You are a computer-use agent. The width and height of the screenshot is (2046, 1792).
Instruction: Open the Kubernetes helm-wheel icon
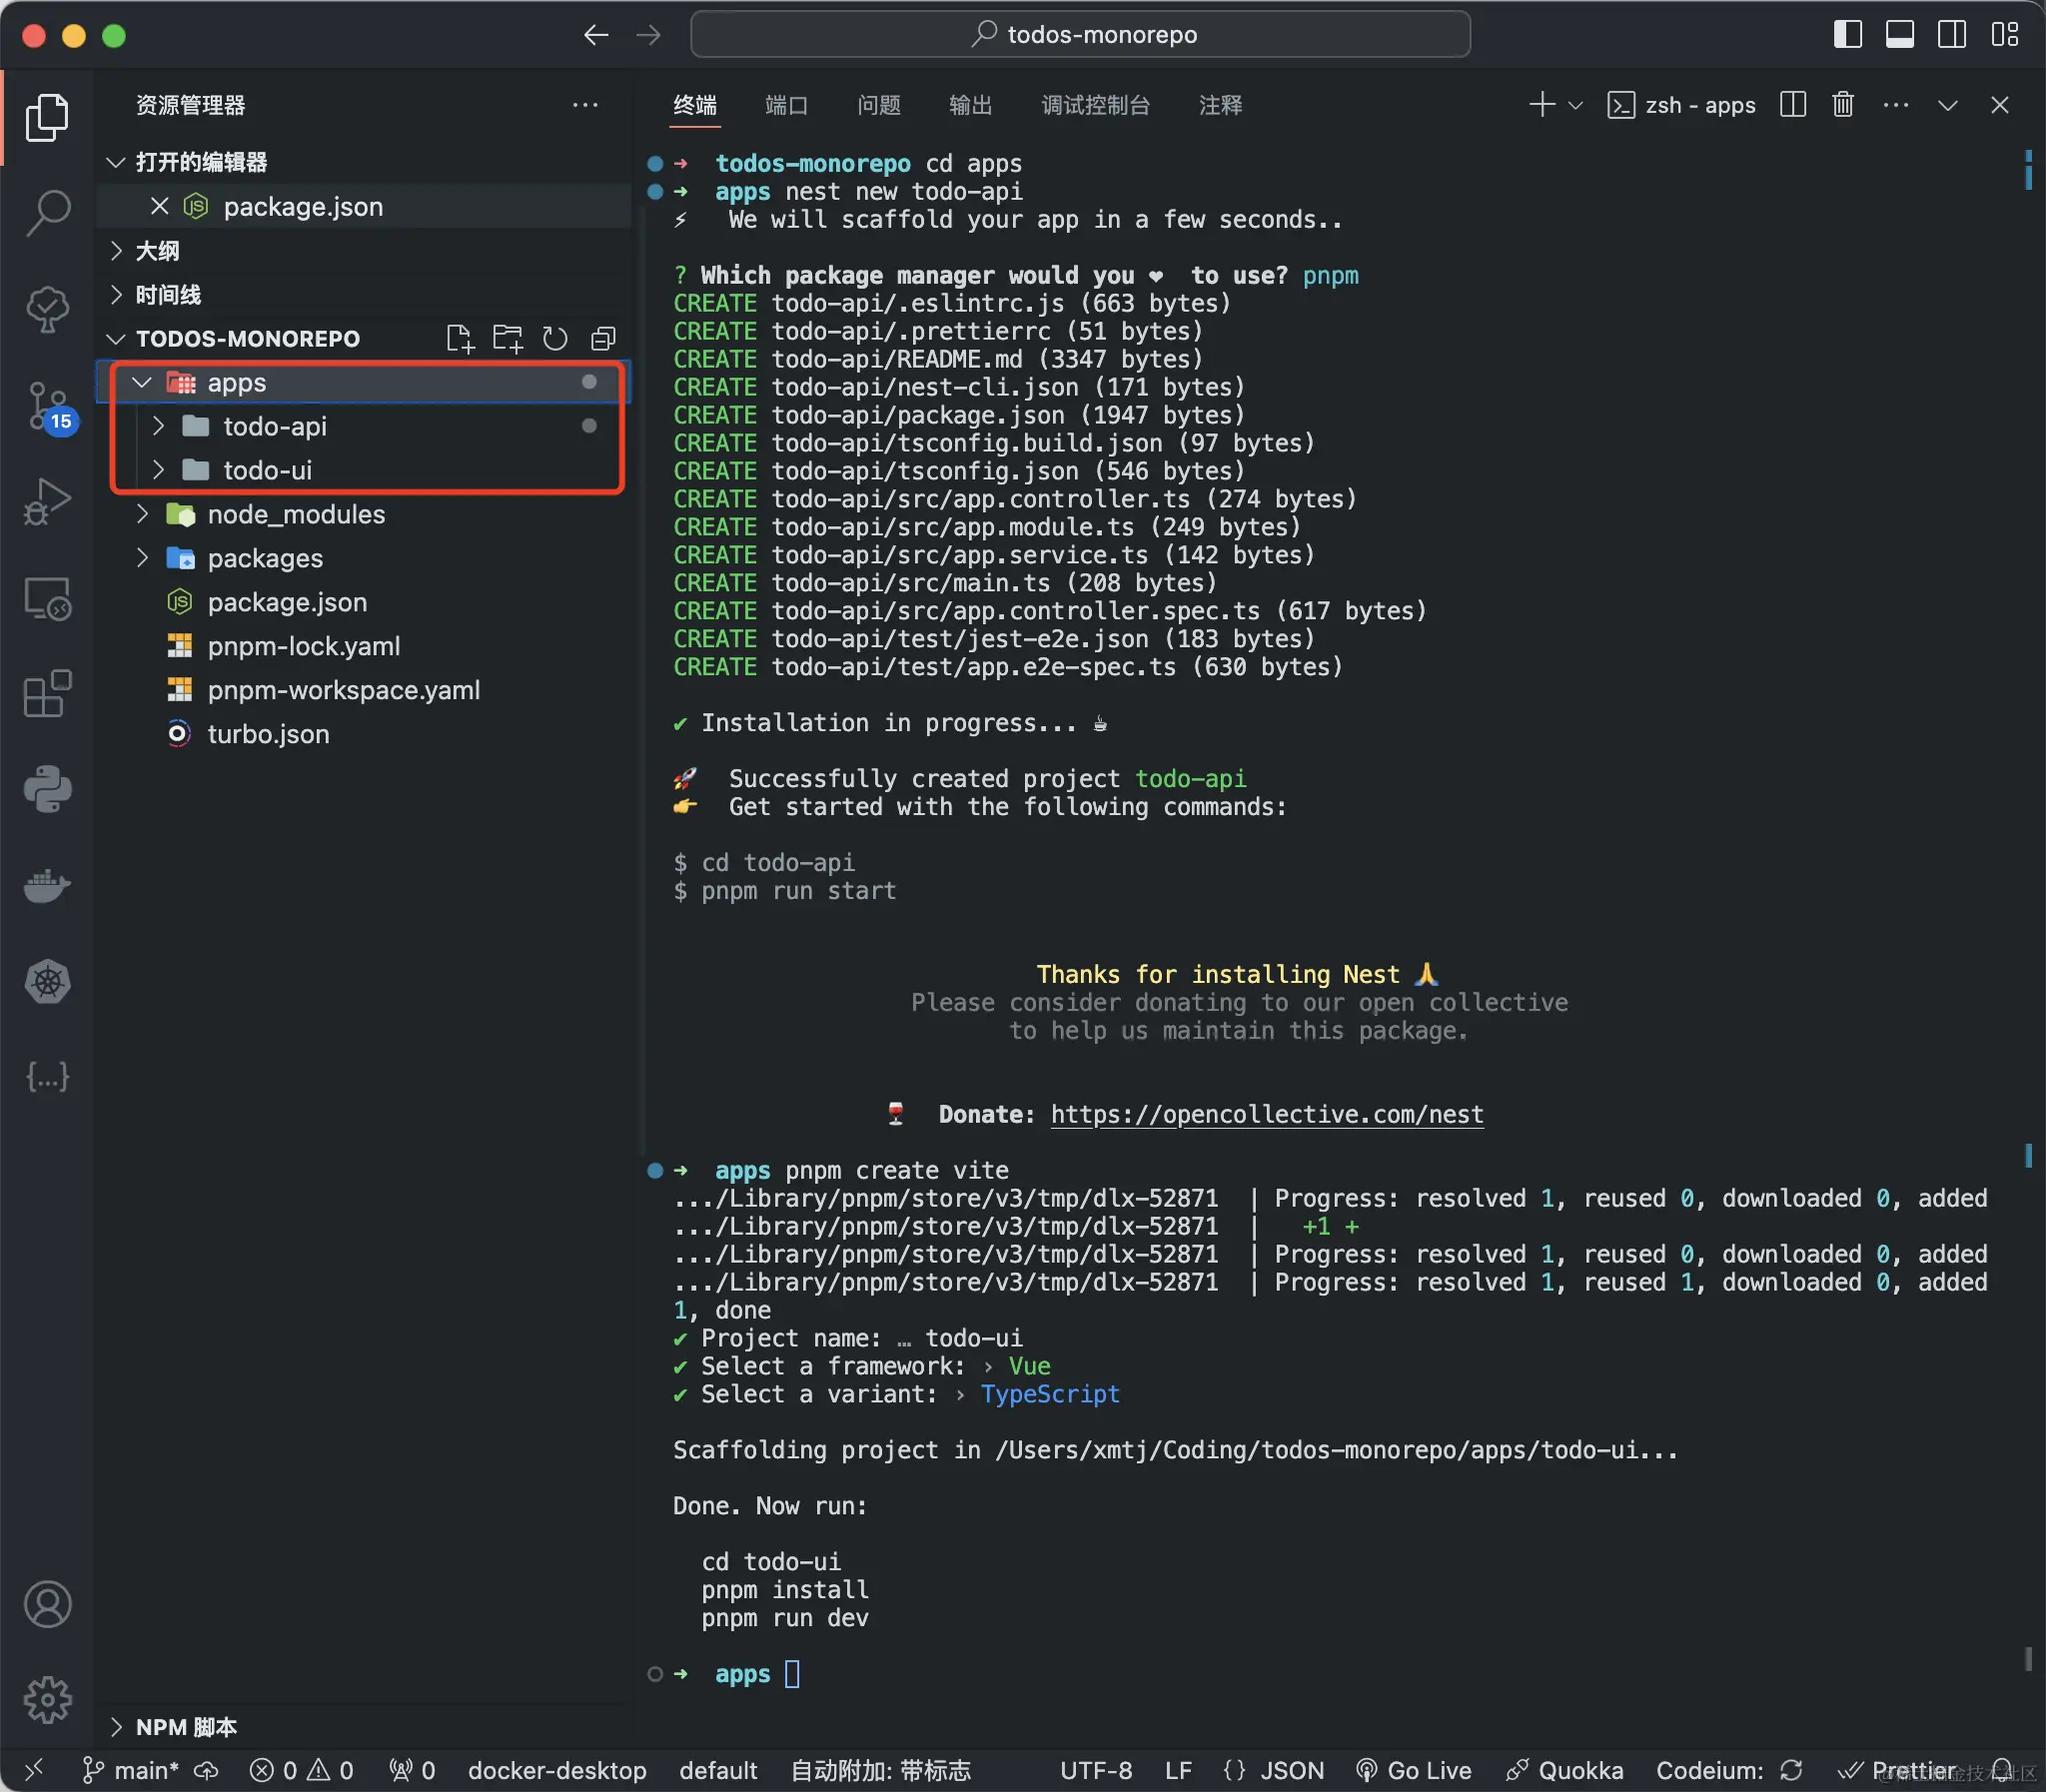click(x=47, y=981)
